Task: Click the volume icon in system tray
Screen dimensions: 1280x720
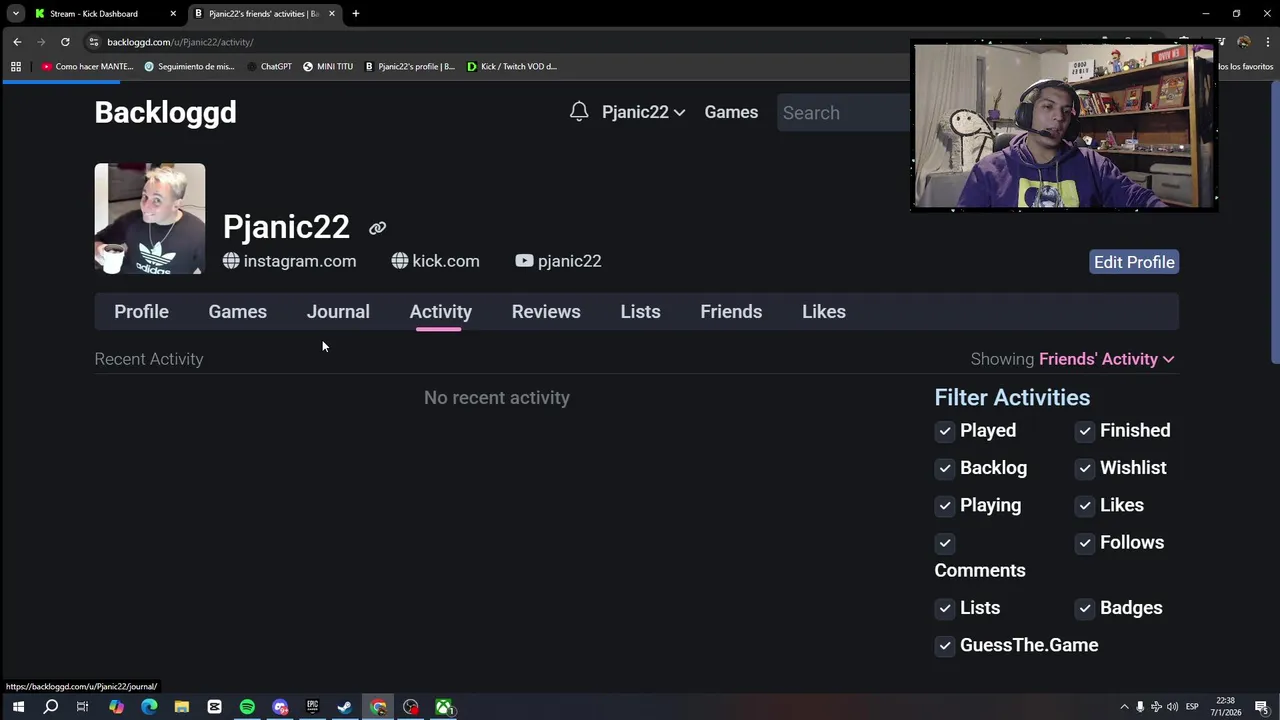Action: [x=1172, y=707]
